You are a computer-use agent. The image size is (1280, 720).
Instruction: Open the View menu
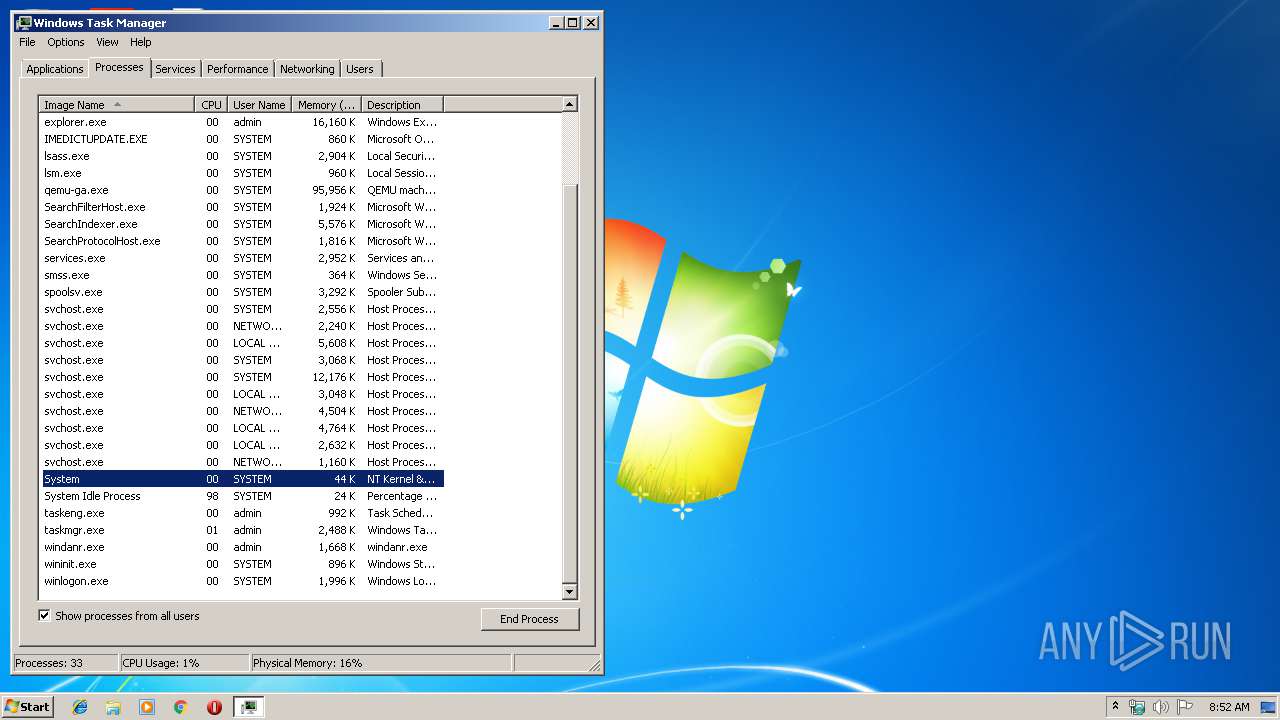[107, 42]
